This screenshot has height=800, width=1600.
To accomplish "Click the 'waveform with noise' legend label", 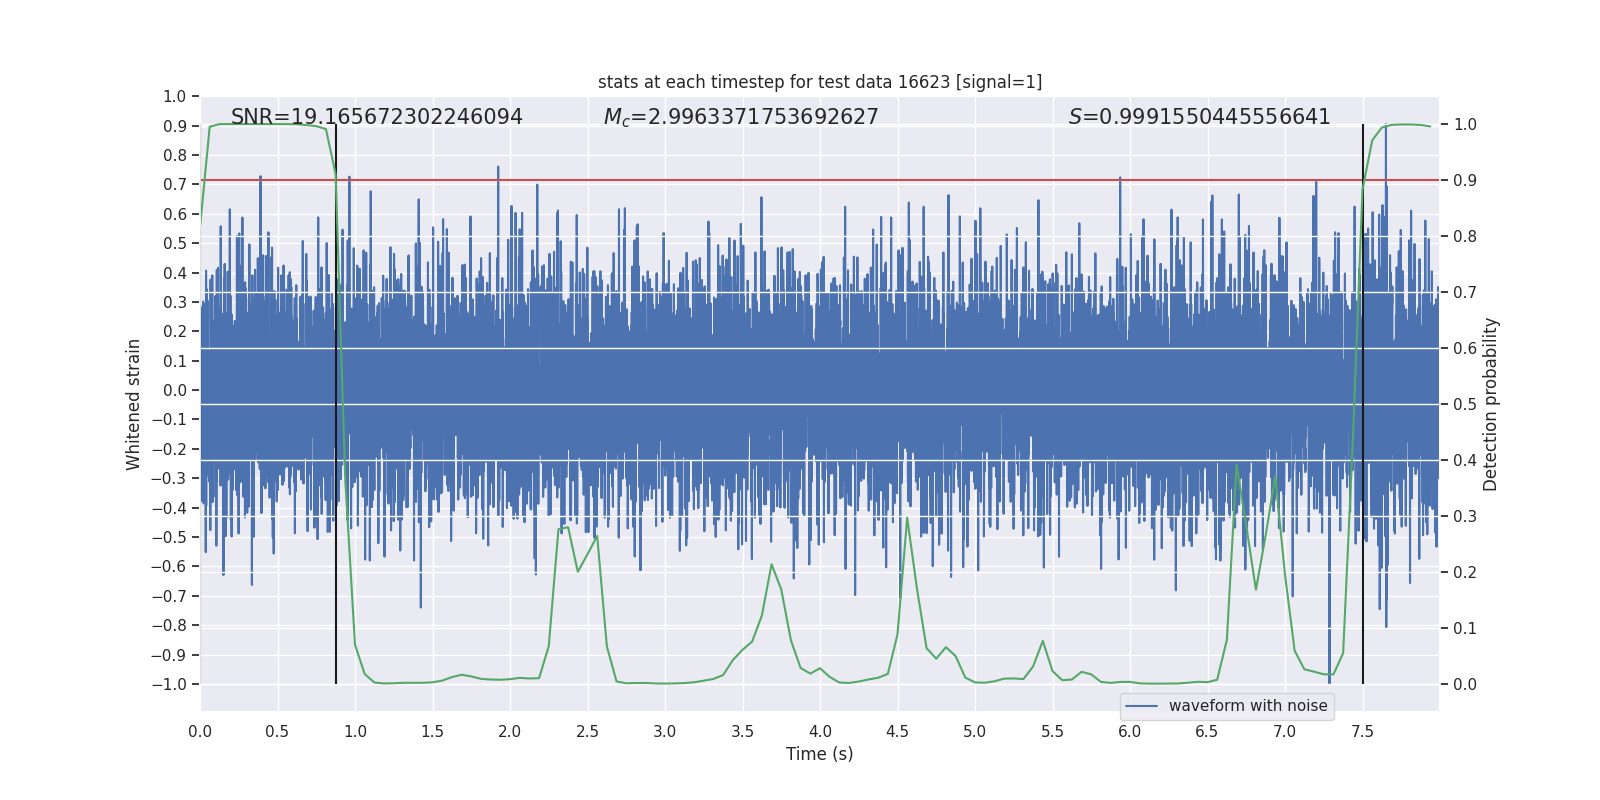I will coord(1247,706).
